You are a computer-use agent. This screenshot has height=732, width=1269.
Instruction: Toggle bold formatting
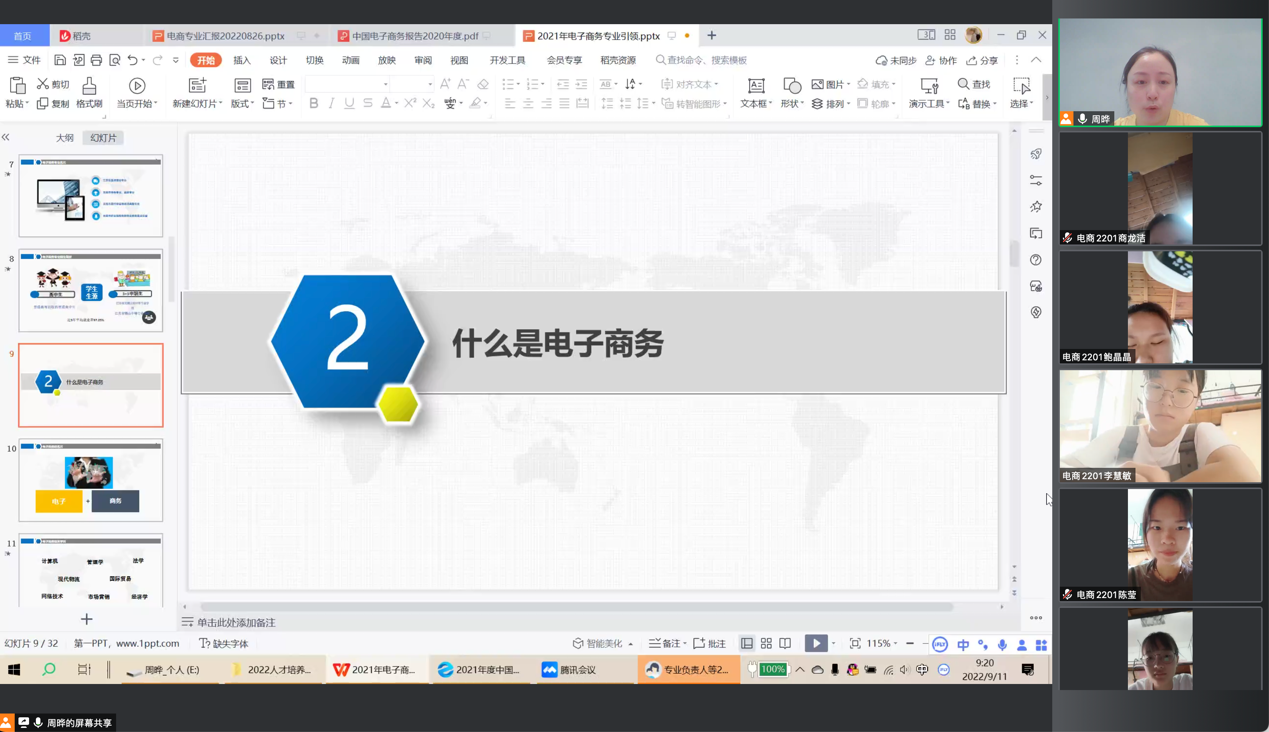coord(313,103)
